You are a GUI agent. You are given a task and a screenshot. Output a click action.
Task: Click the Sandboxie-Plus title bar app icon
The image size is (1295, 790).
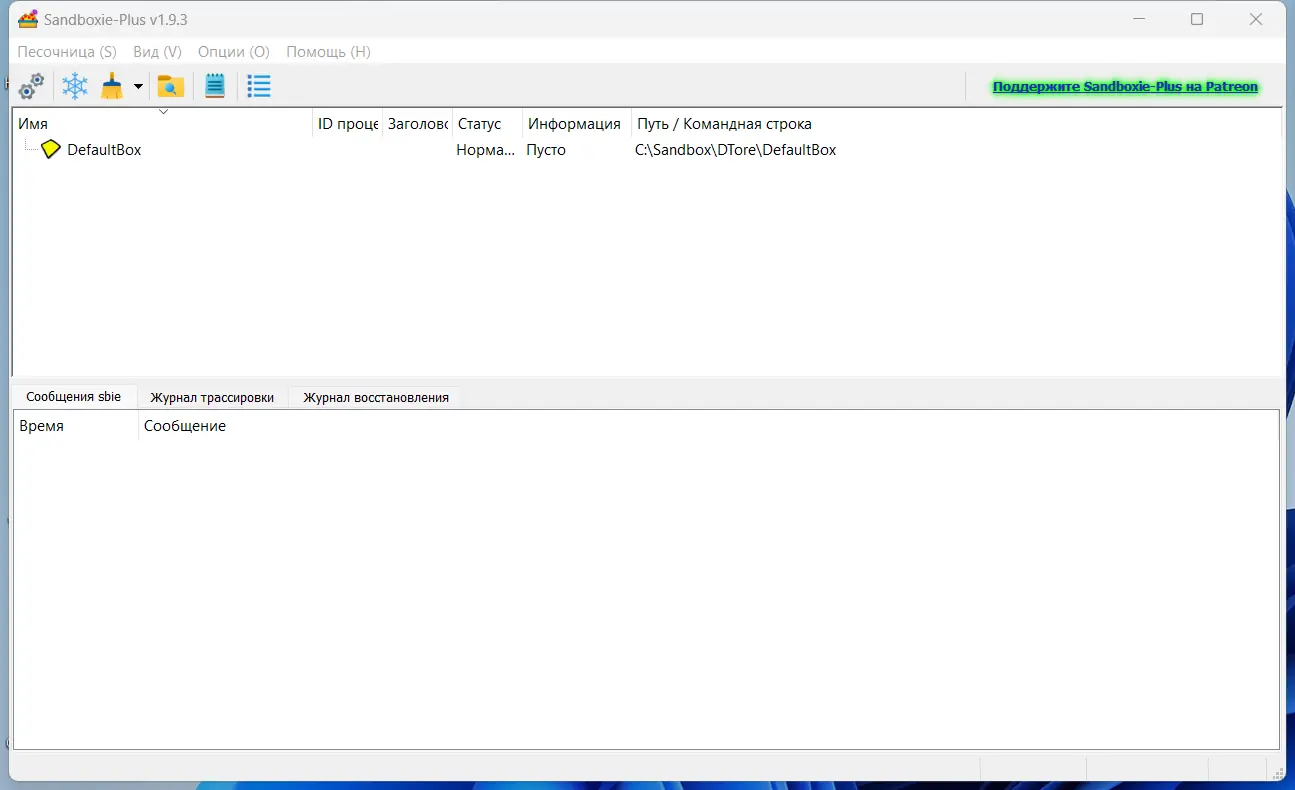coord(28,19)
